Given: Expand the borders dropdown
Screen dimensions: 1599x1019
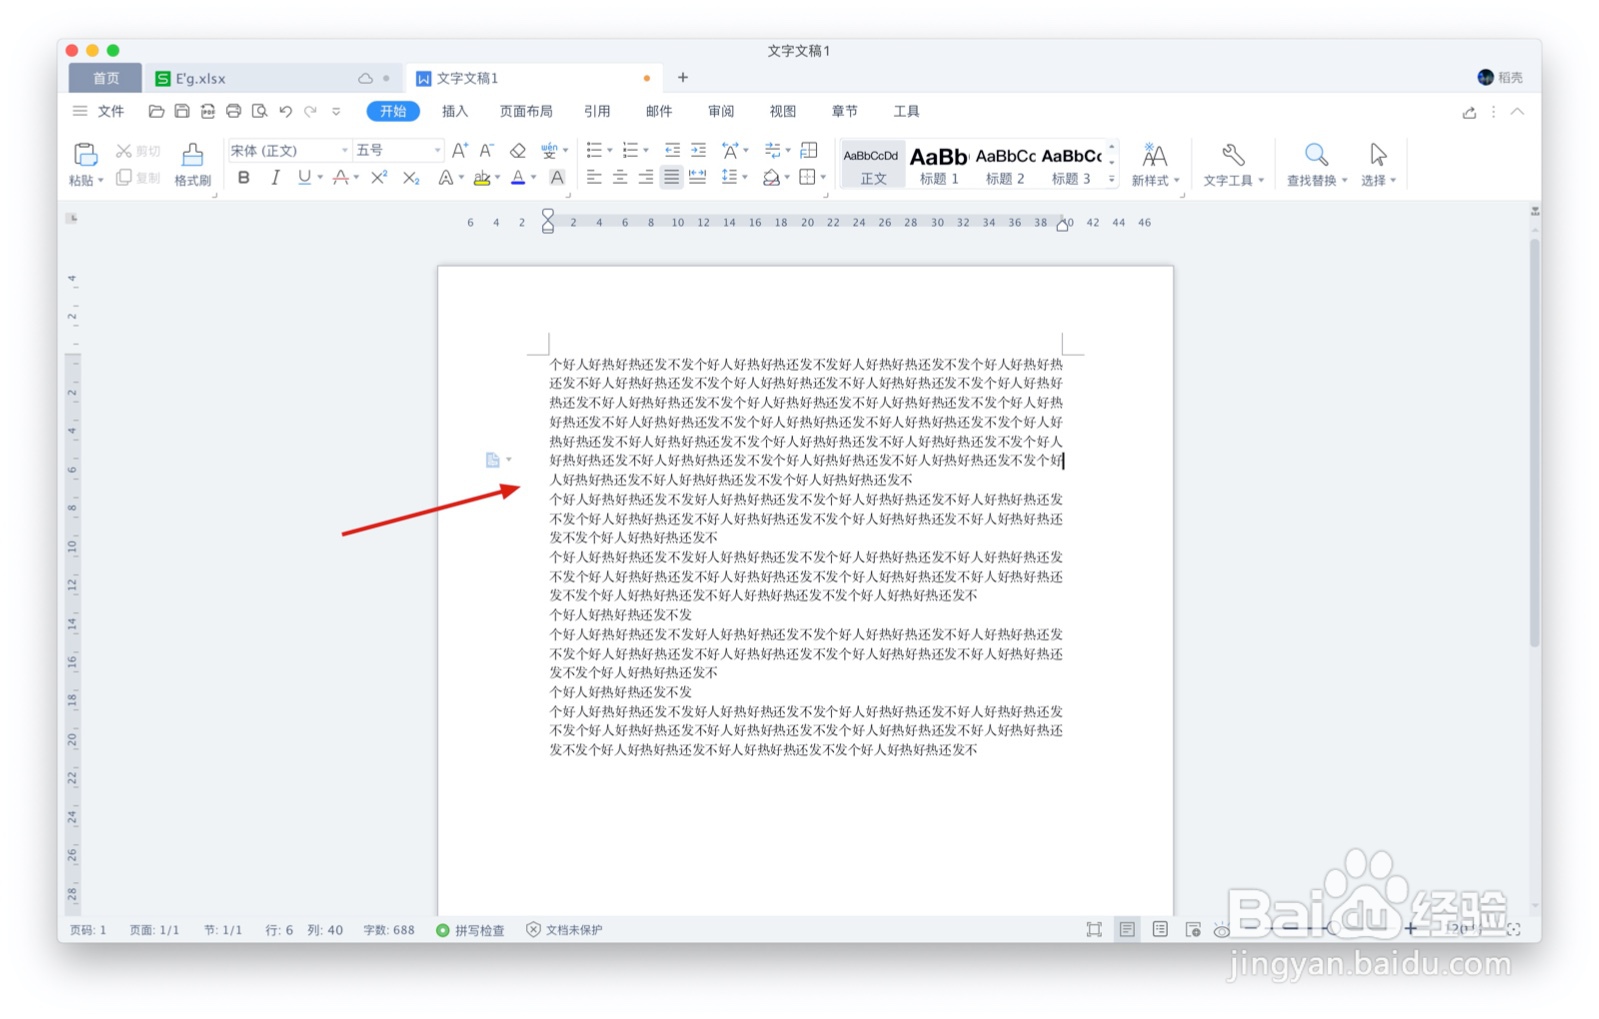Looking at the screenshot, I should coord(823,178).
